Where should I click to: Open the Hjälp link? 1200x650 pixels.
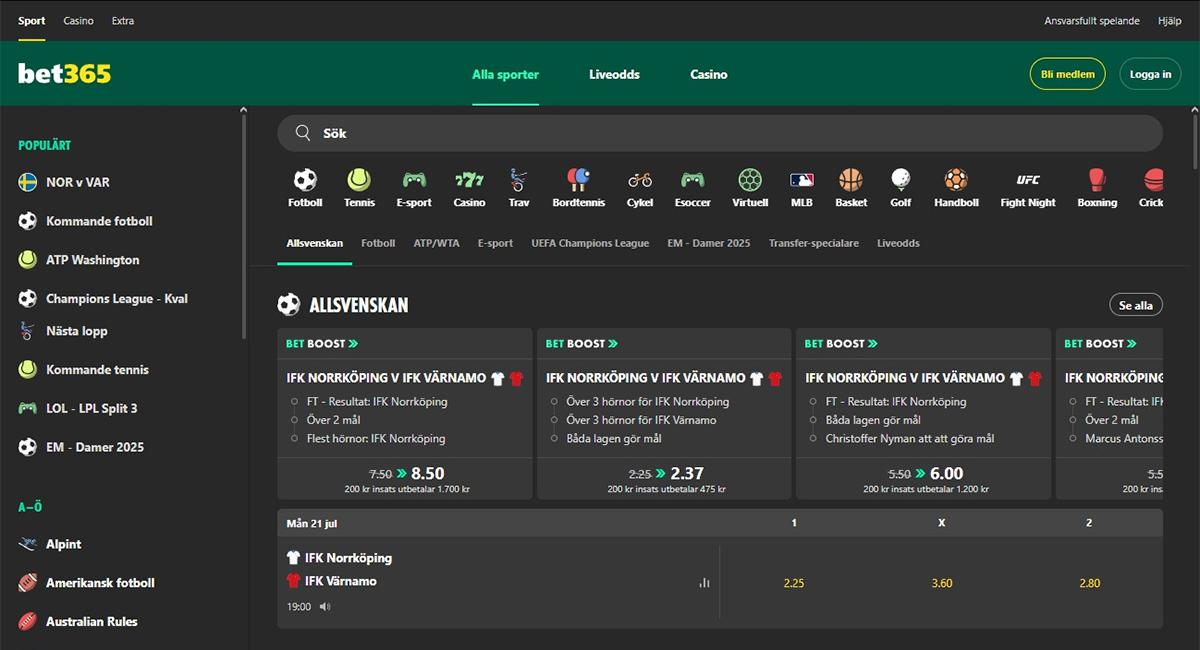(1169, 21)
